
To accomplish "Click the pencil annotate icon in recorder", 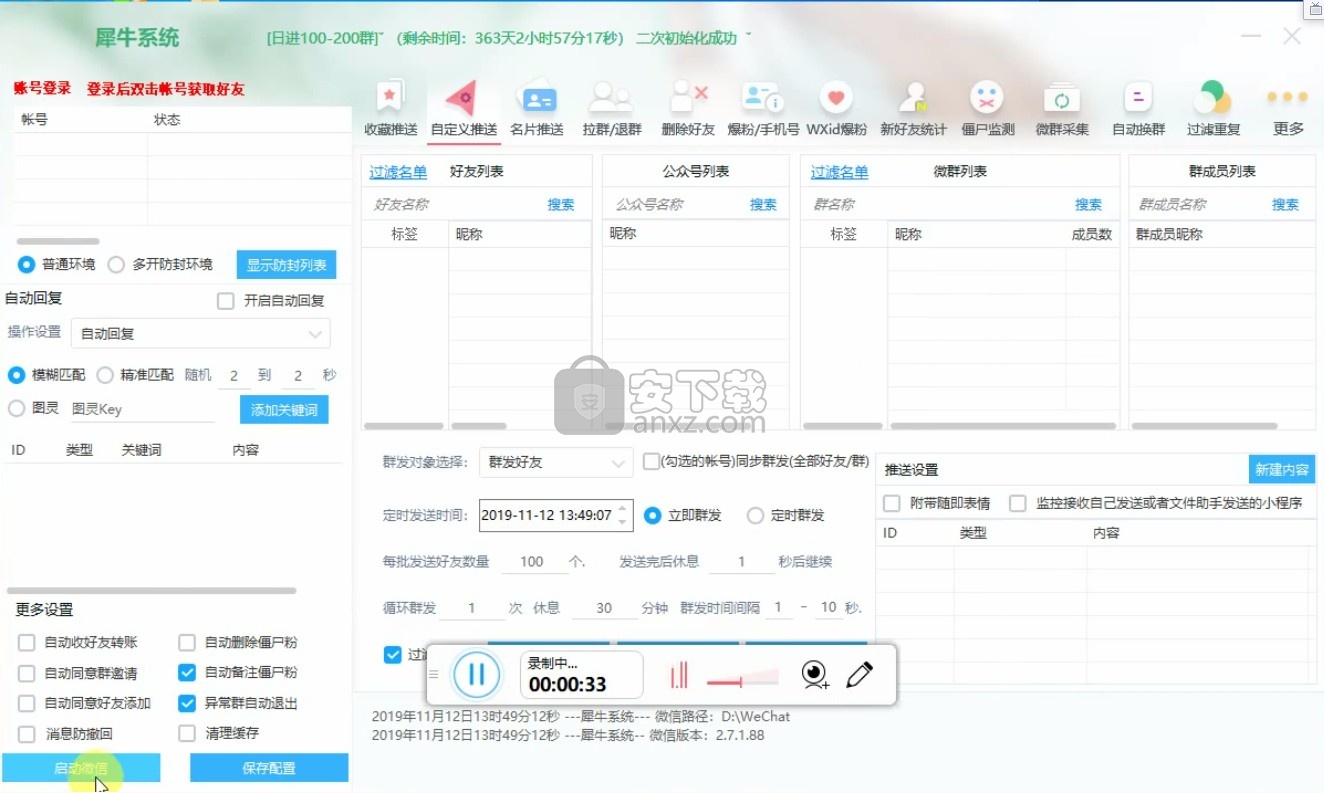I will pos(859,675).
